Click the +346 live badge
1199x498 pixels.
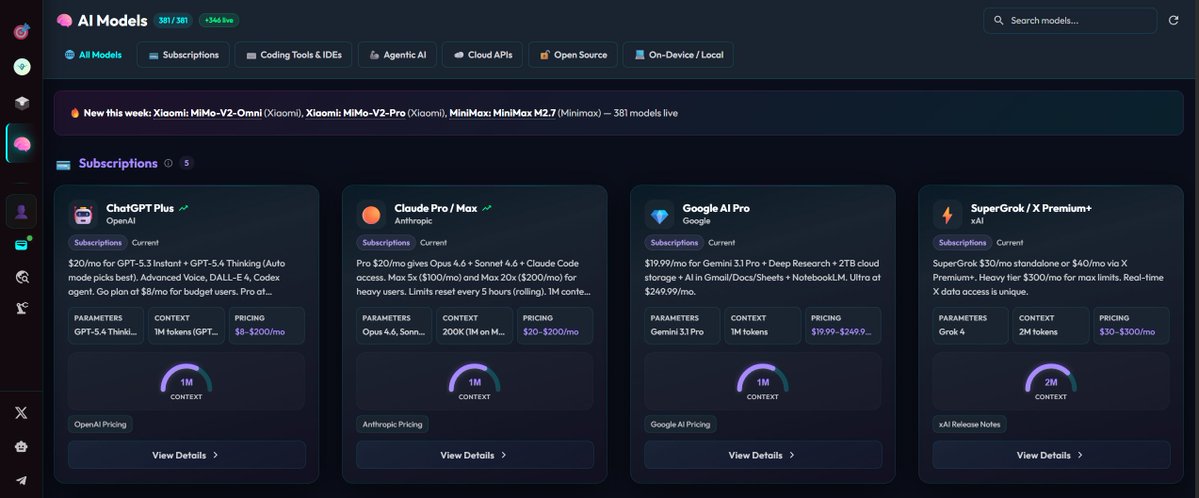[219, 21]
